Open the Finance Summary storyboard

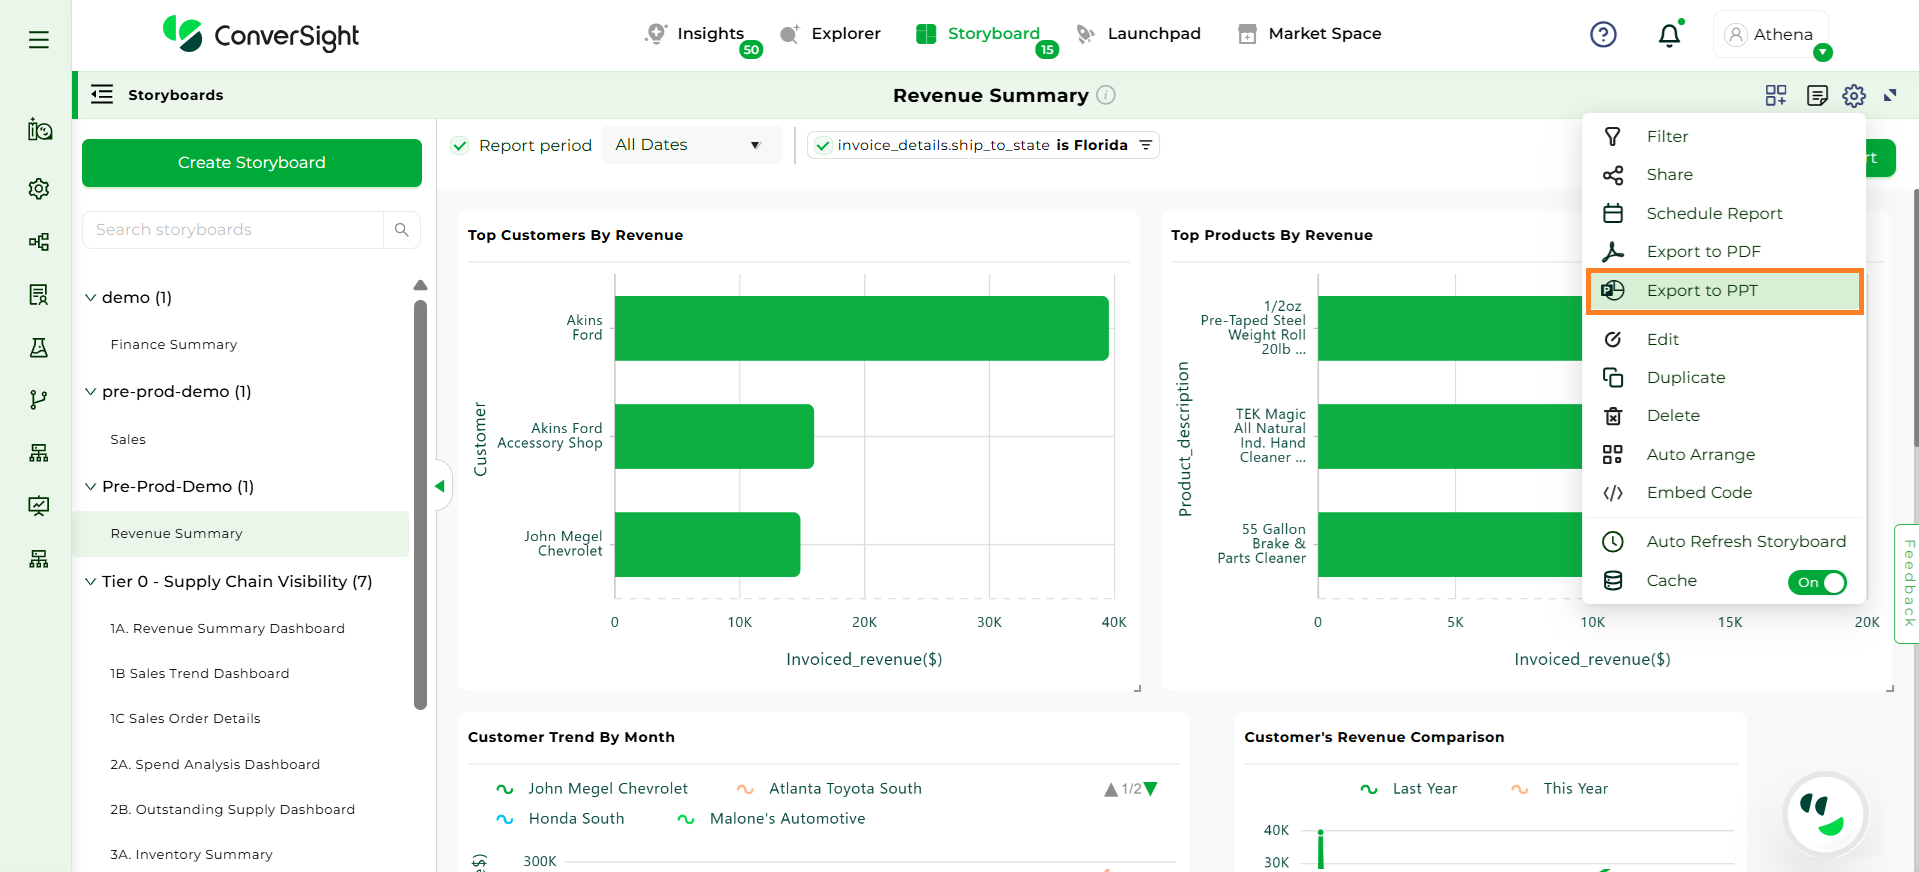[x=174, y=345]
